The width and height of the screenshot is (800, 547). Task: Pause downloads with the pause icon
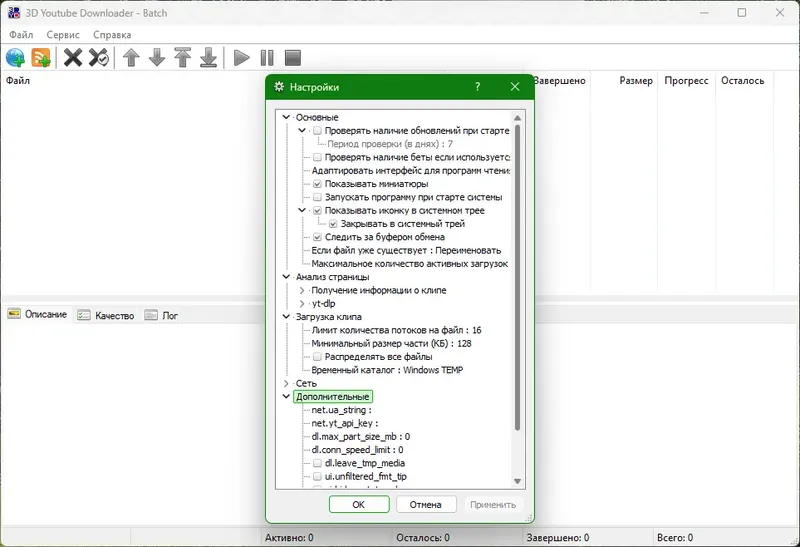267,58
